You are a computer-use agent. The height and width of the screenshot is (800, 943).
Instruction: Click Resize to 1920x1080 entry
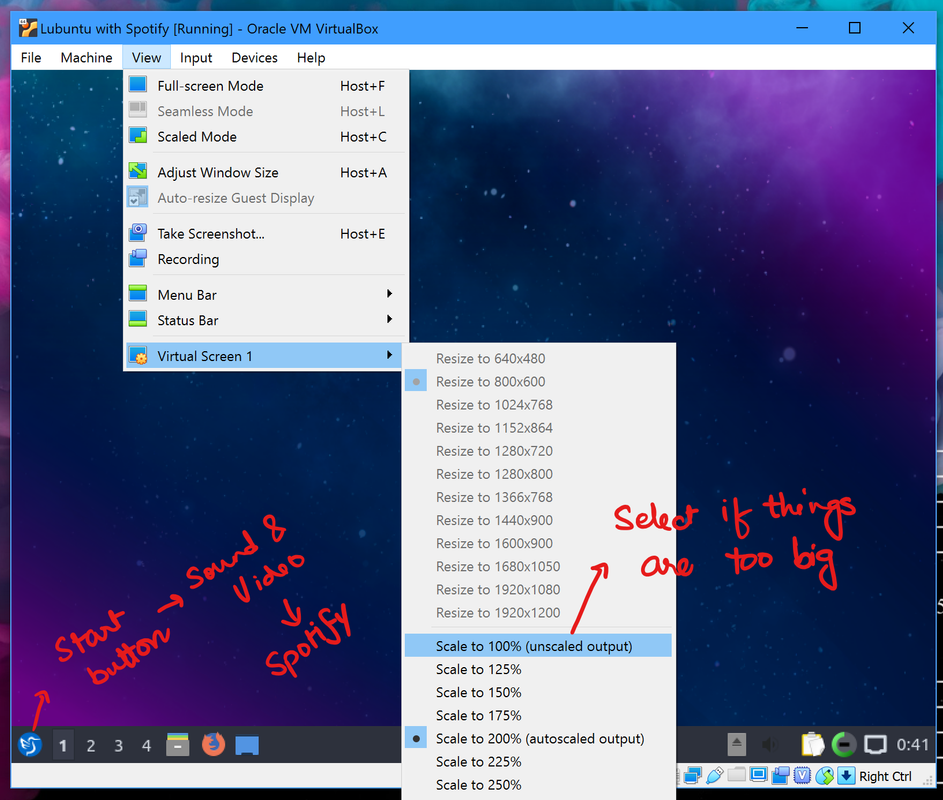click(538, 589)
